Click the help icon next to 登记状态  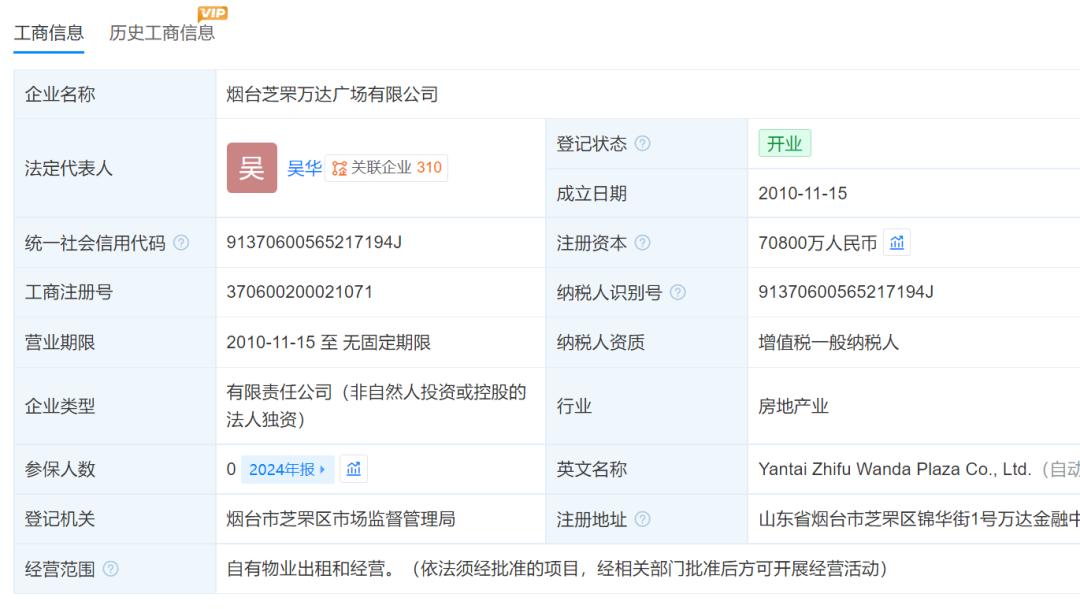point(642,143)
